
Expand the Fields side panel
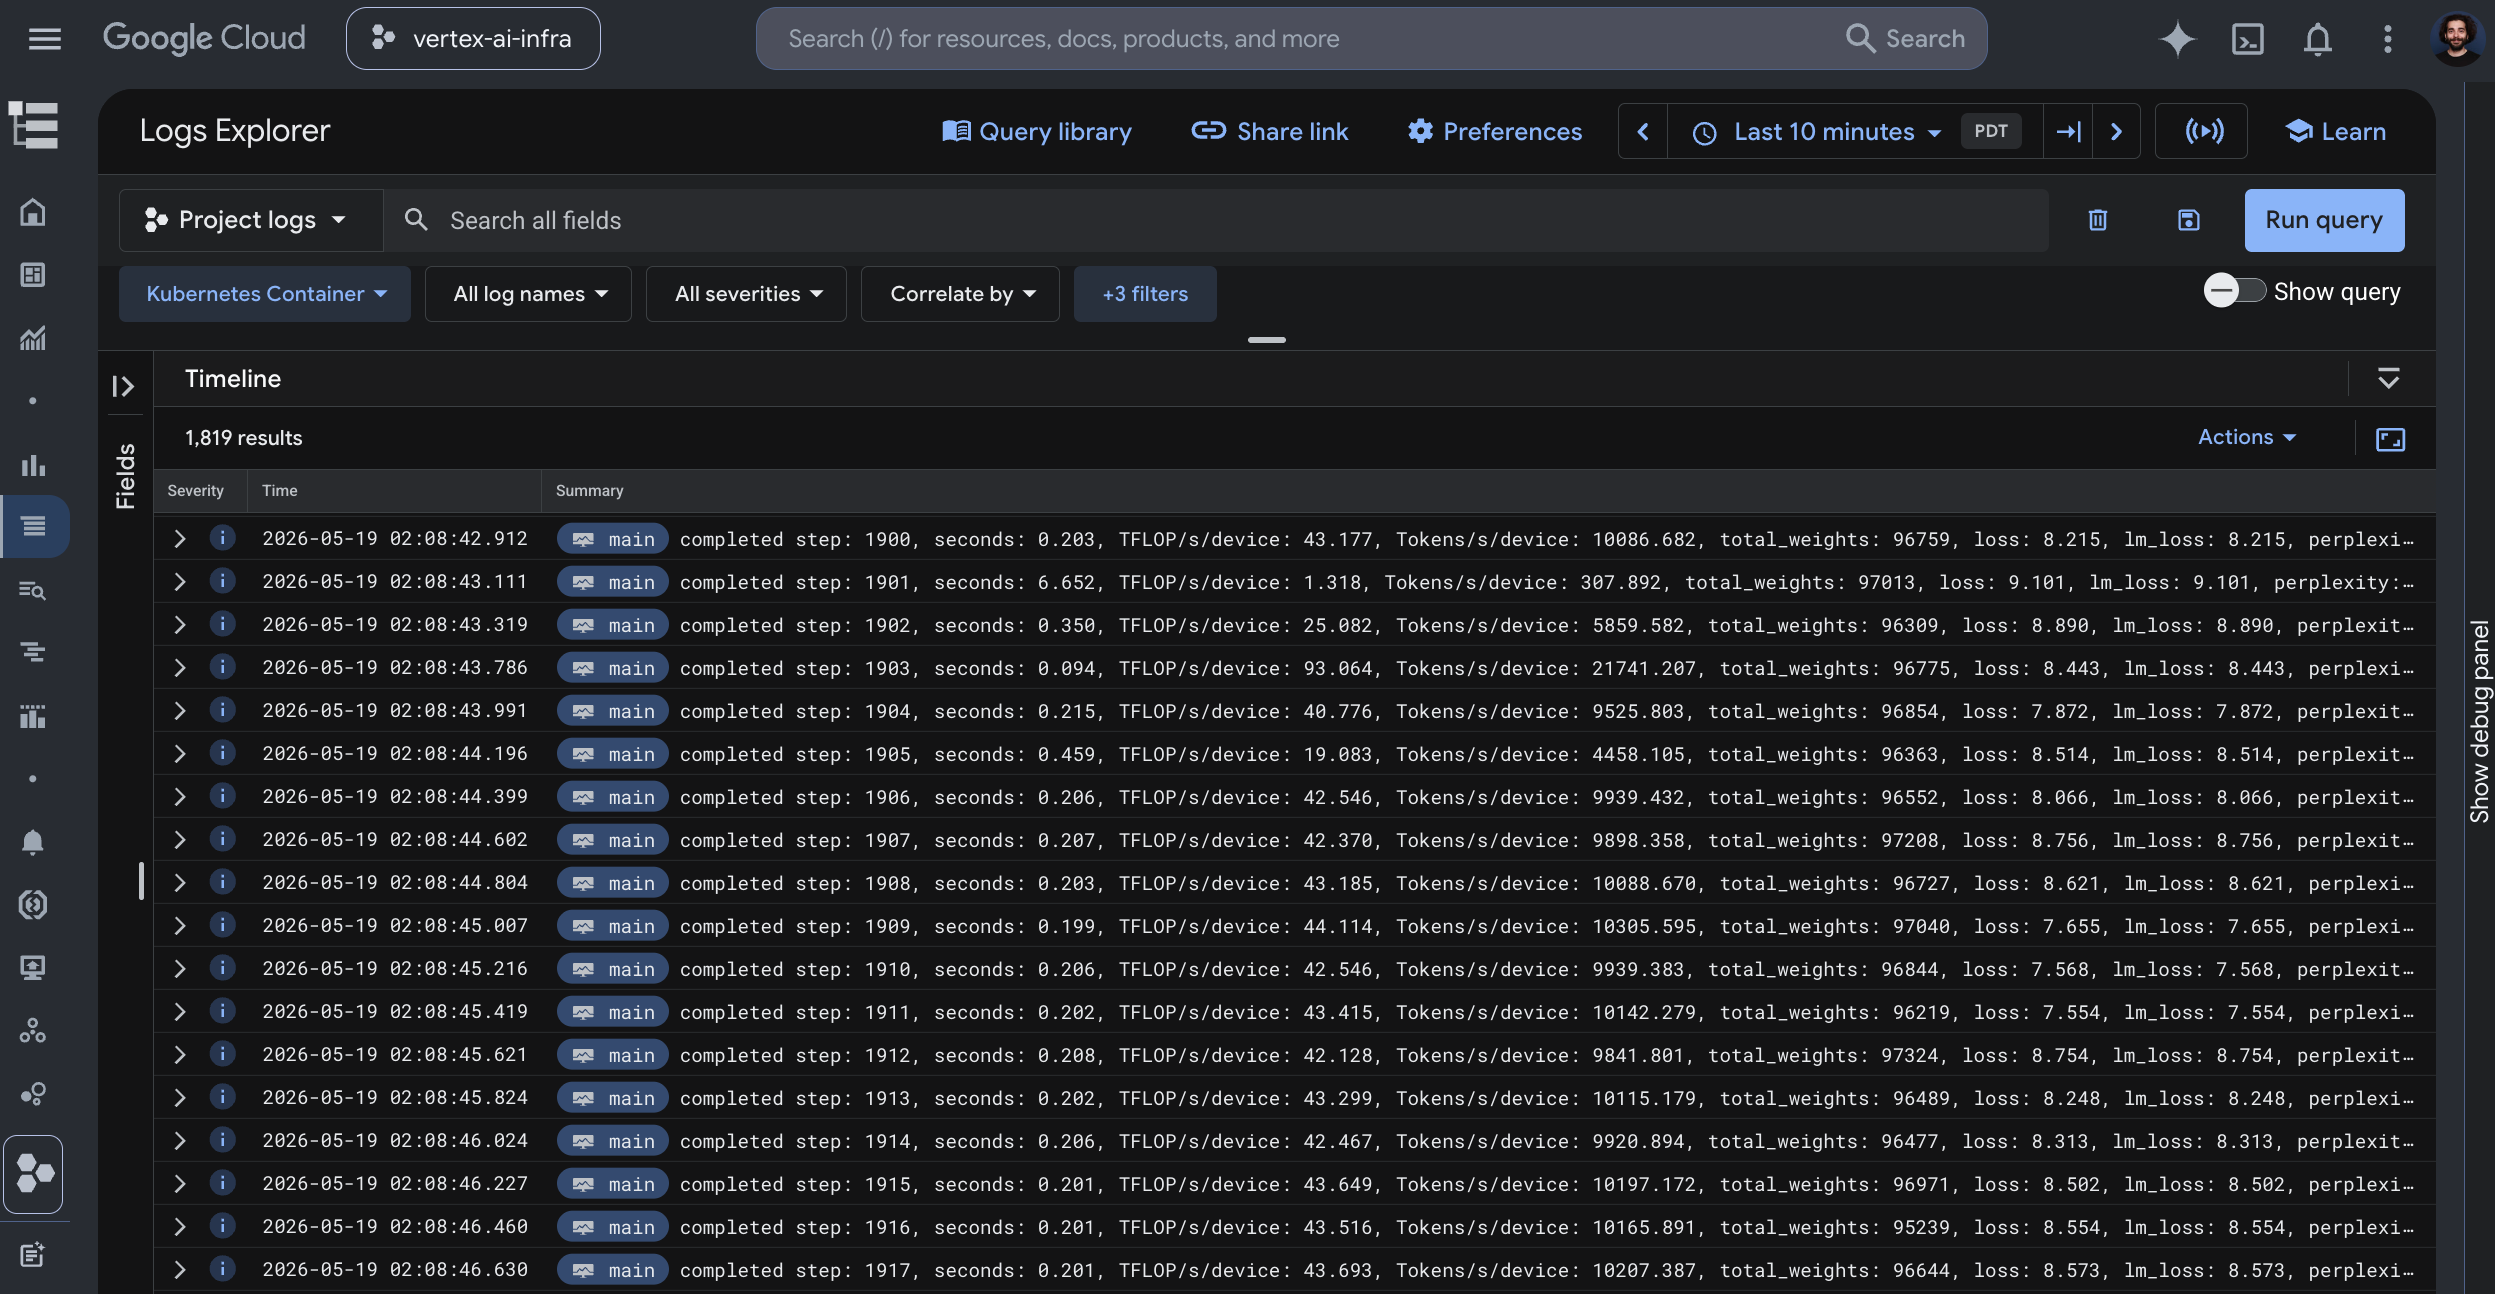click(x=123, y=386)
